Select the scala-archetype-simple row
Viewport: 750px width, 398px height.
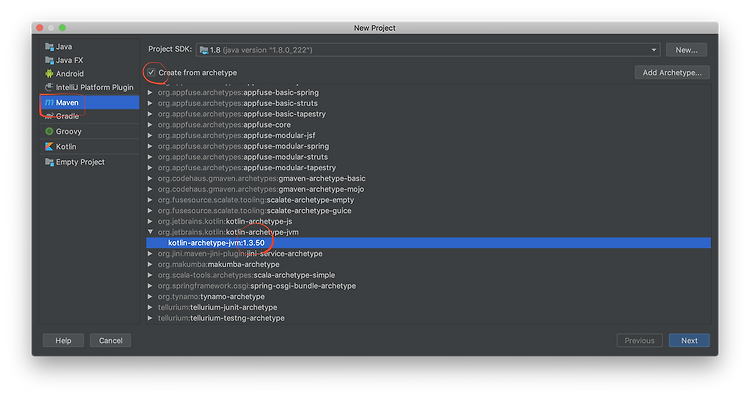(x=428, y=275)
